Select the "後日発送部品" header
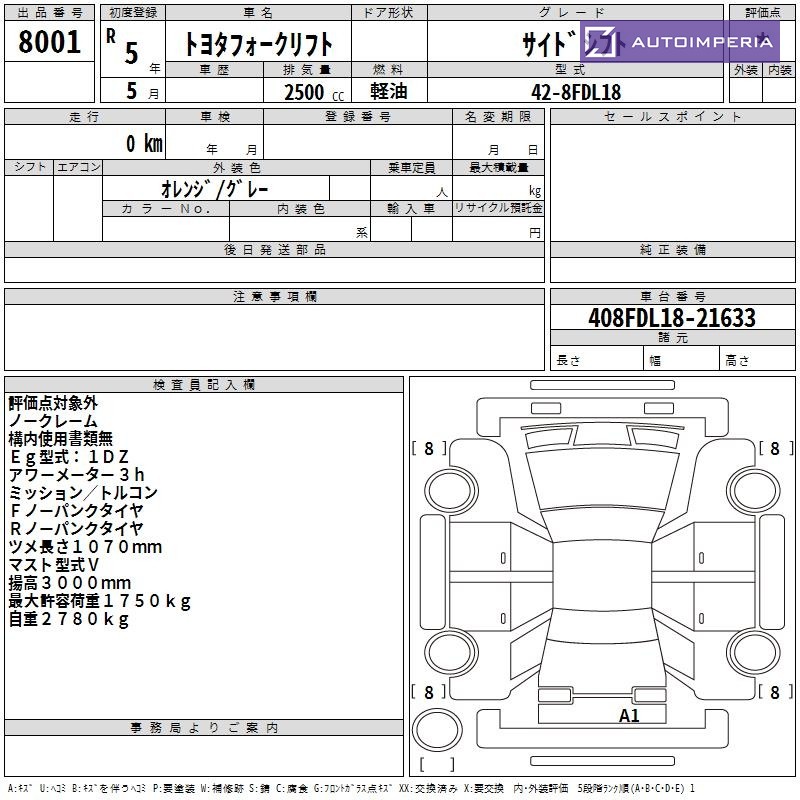 pyautogui.click(x=274, y=249)
